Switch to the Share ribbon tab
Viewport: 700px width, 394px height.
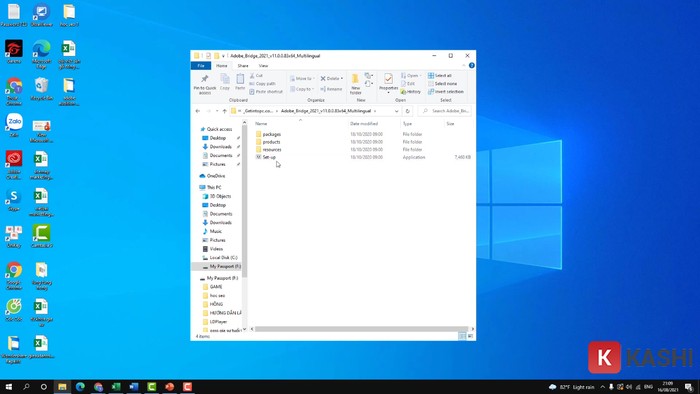coord(243,66)
